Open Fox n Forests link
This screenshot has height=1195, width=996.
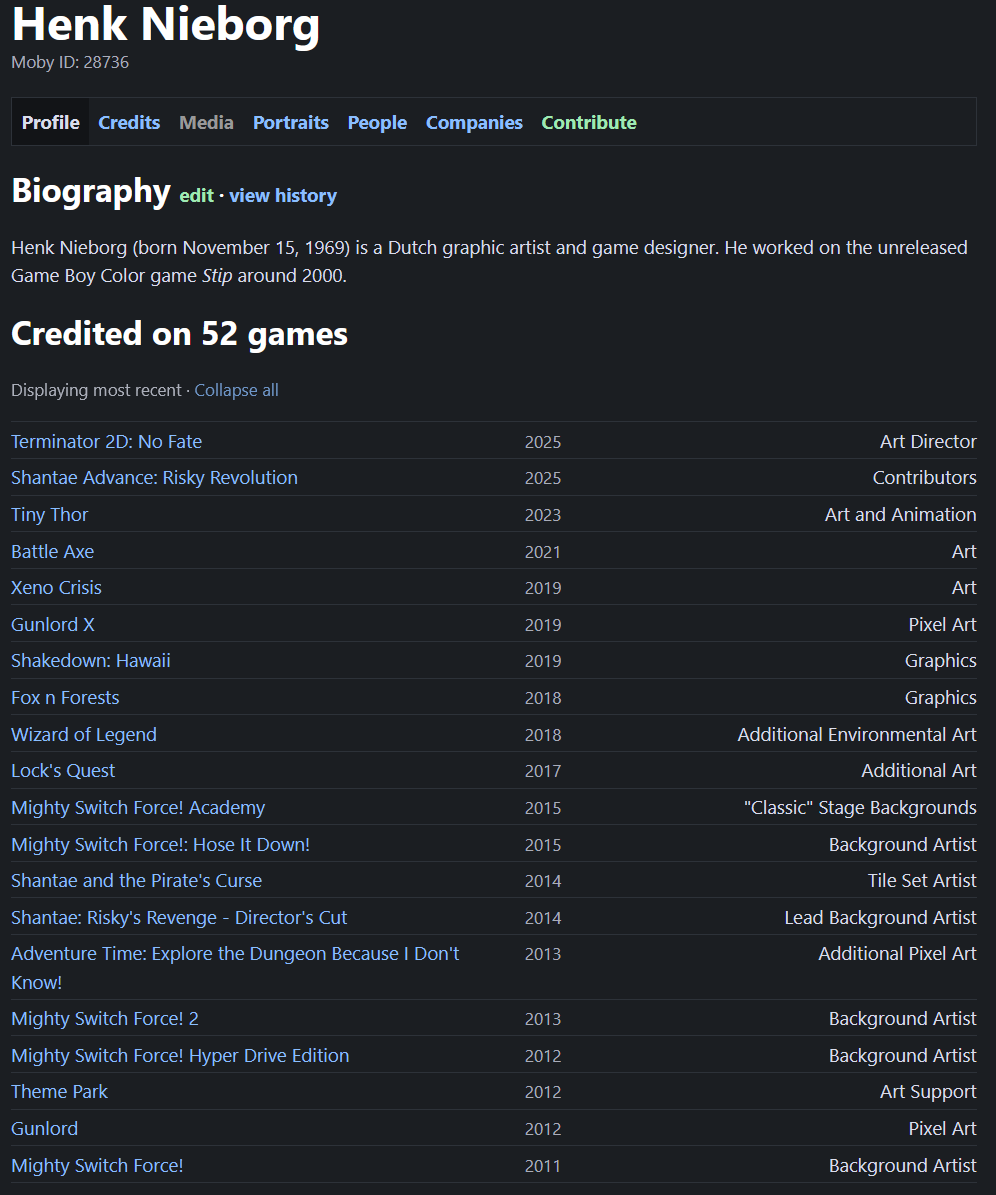click(x=66, y=697)
